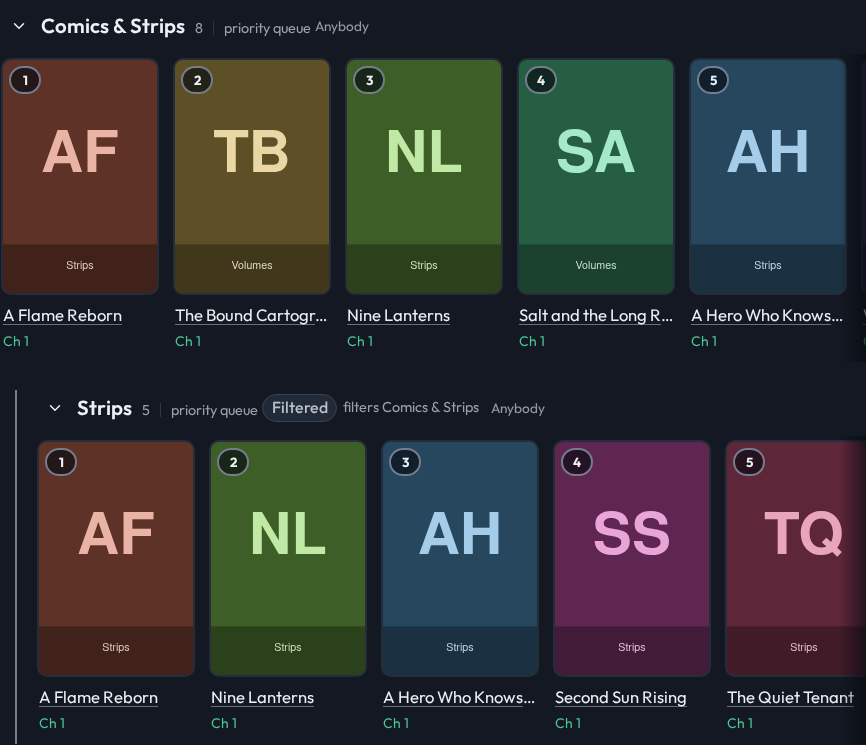
Task: Open the TB cover thumbnail
Action: 252,177
